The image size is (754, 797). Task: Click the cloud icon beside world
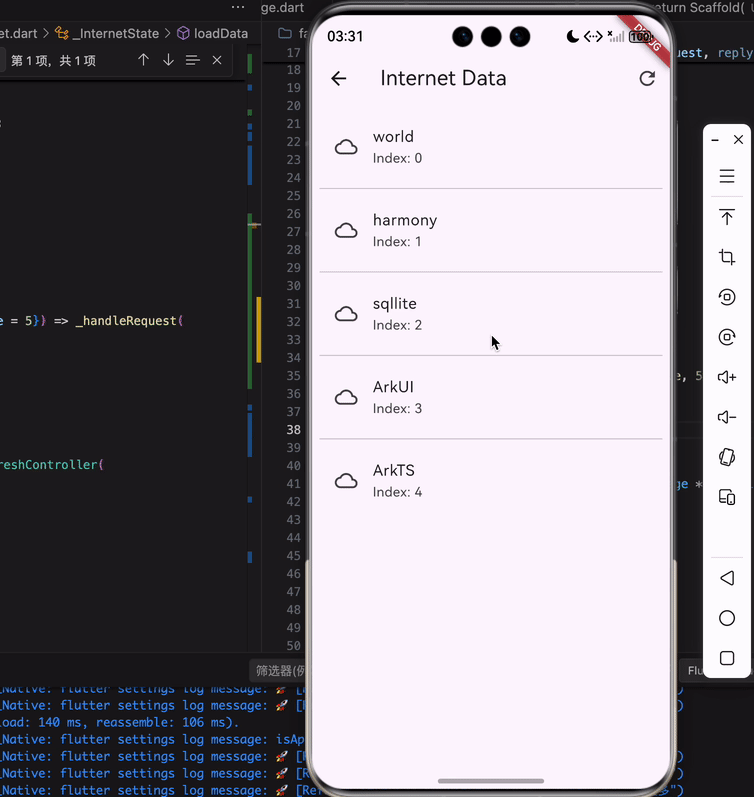pos(346,147)
